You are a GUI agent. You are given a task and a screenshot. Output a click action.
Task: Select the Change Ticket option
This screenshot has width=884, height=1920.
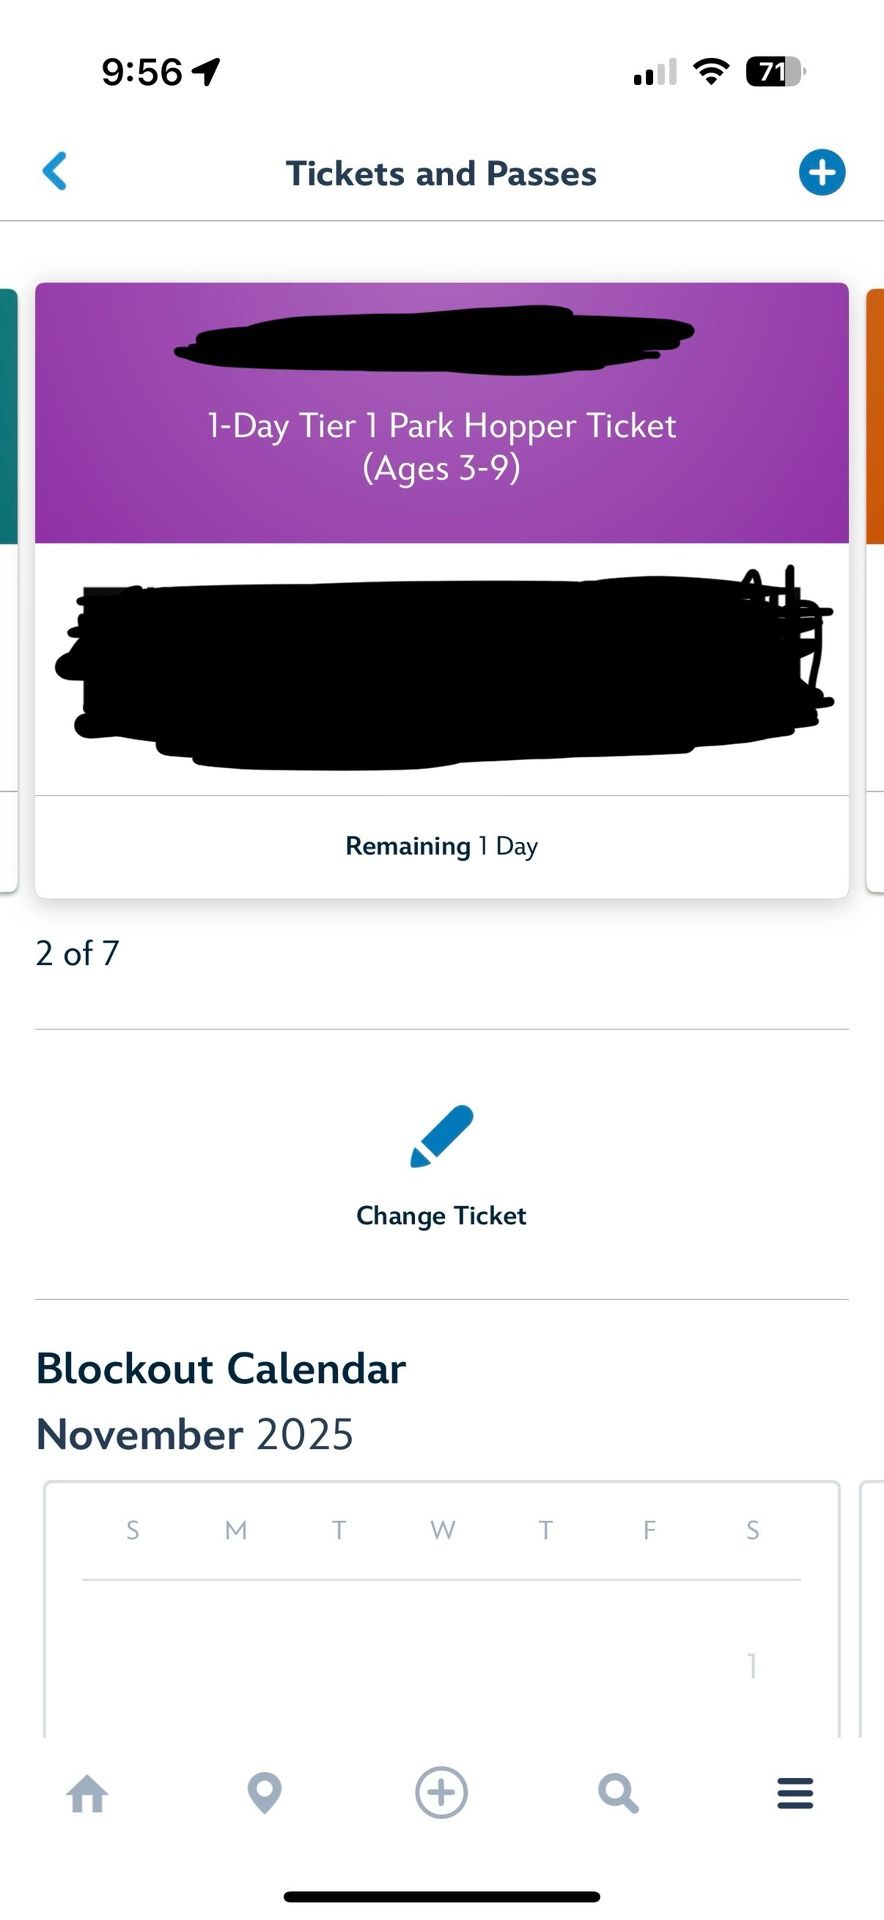tap(441, 1215)
